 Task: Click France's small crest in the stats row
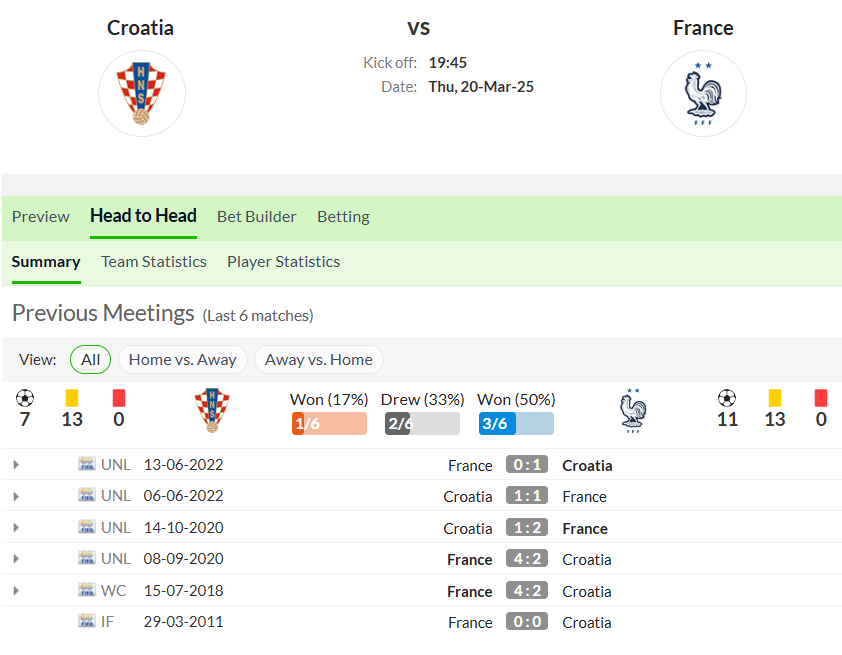pos(633,410)
